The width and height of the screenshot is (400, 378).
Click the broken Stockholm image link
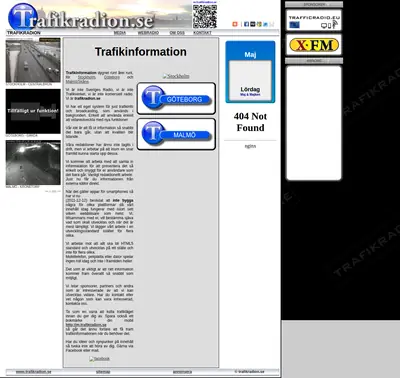(x=176, y=76)
